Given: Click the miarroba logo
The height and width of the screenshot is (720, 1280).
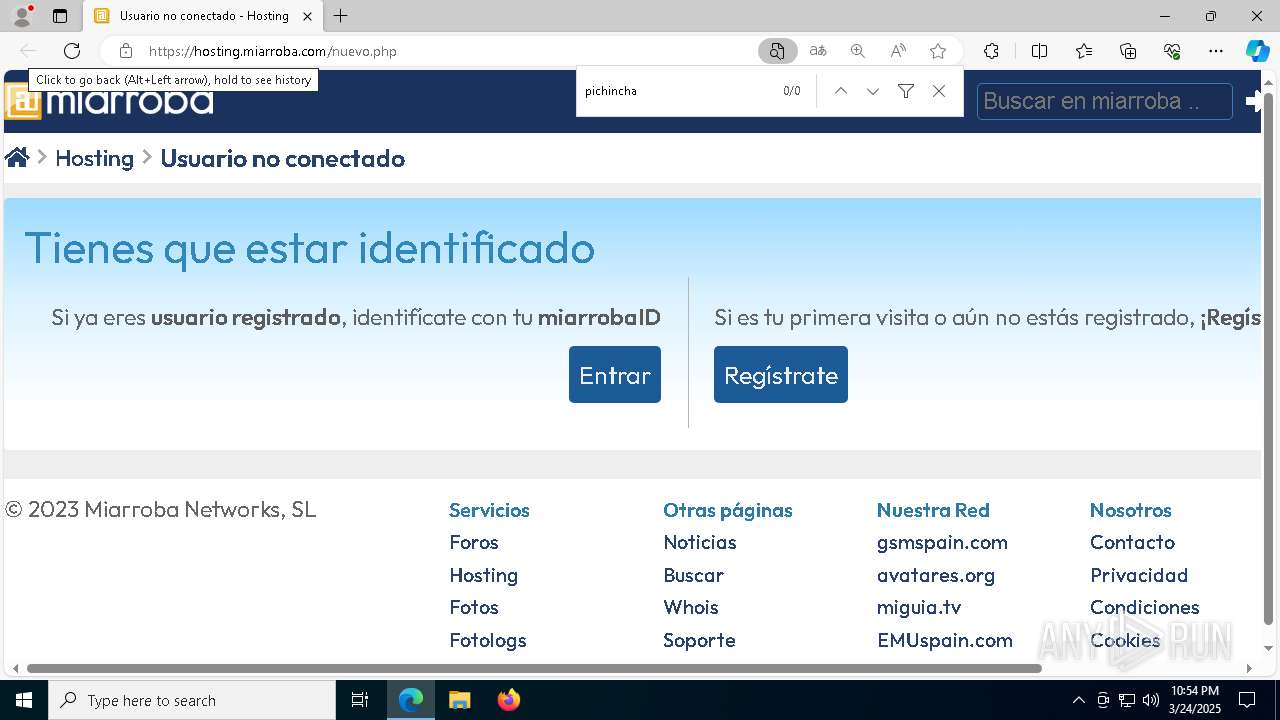Looking at the screenshot, I should click(x=108, y=101).
